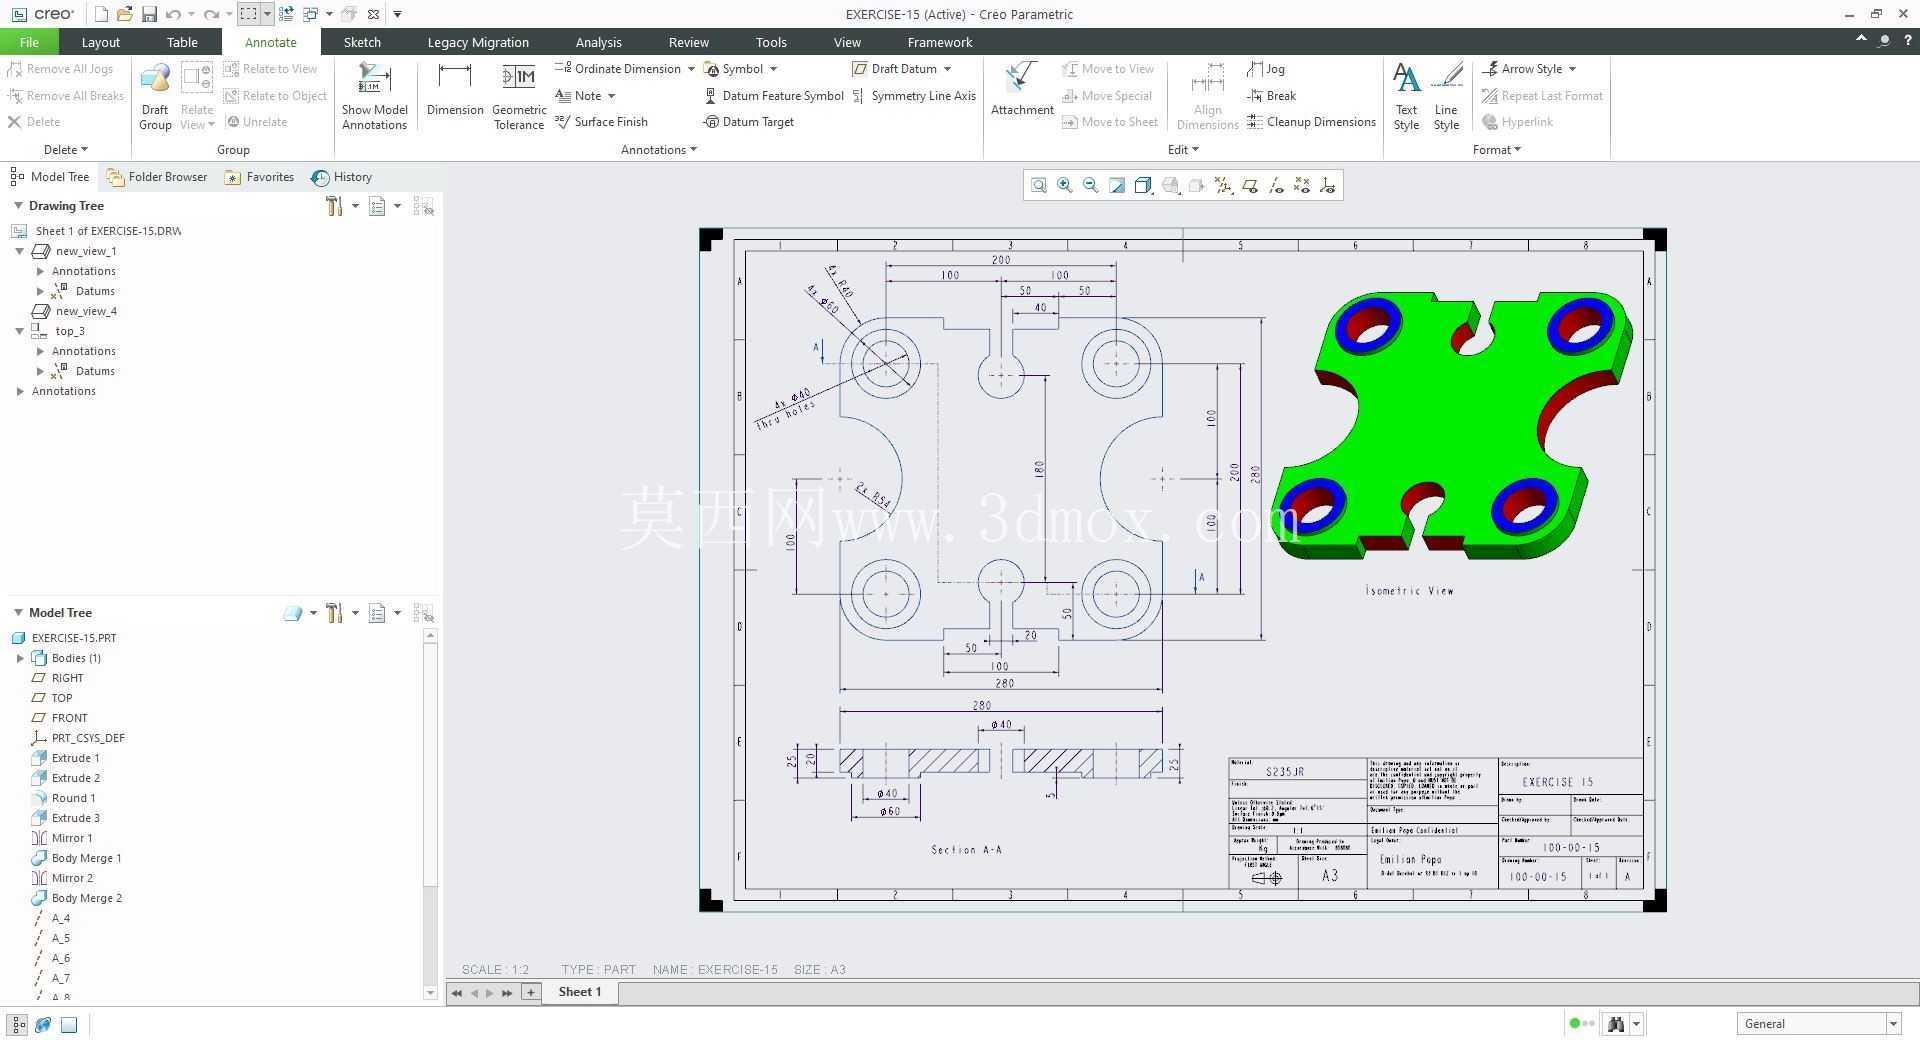Add a new sheet with plus button
Viewport: 1920px width, 1040px height.
tap(531, 992)
